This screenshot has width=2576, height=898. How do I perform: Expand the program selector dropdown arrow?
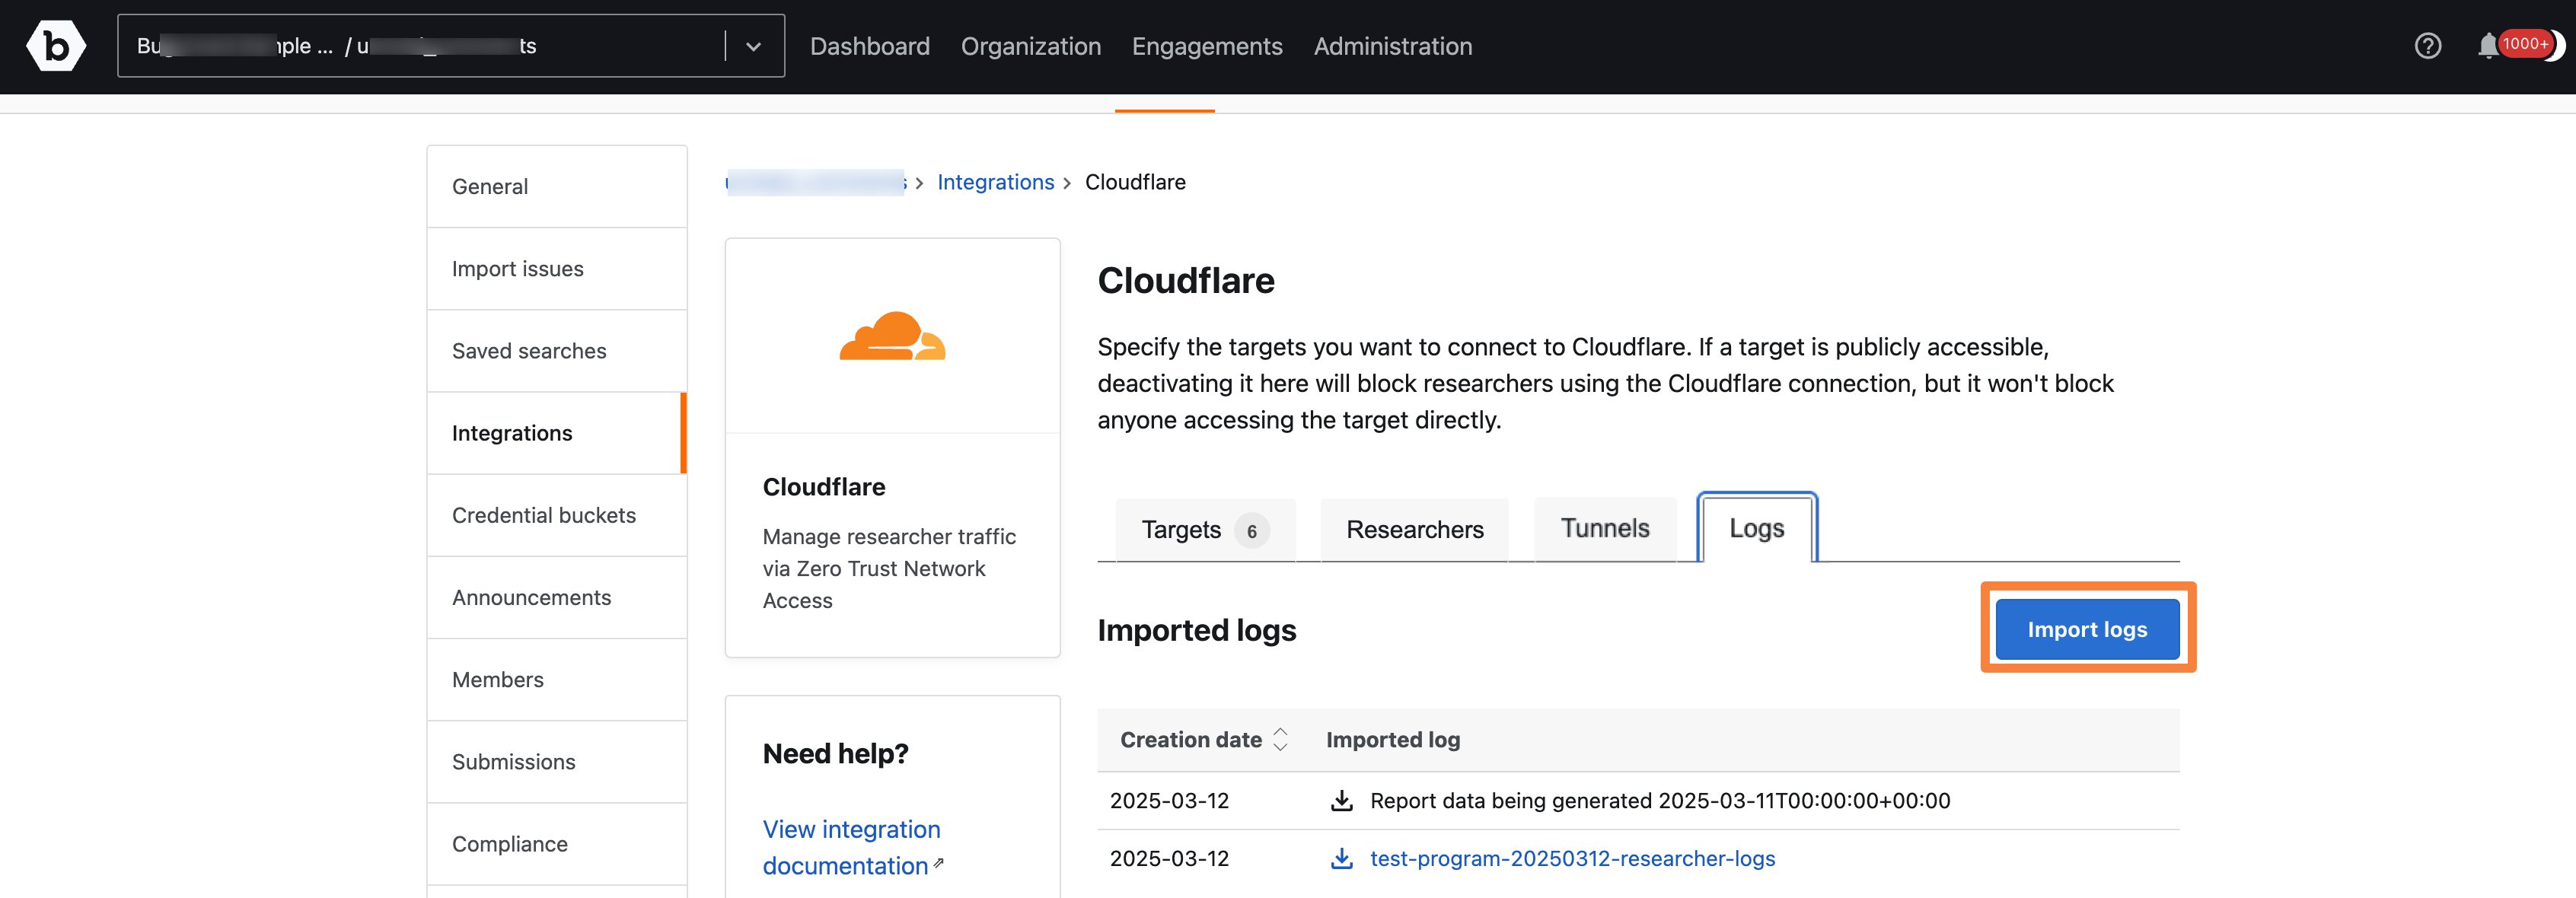[x=753, y=46]
